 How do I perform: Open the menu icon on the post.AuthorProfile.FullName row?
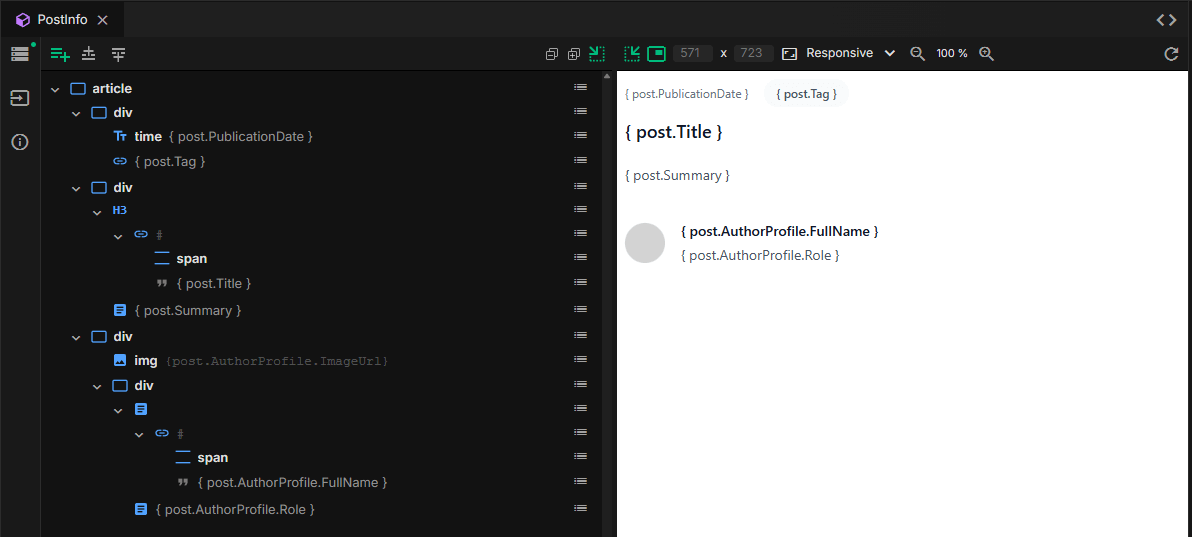(581, 481)
